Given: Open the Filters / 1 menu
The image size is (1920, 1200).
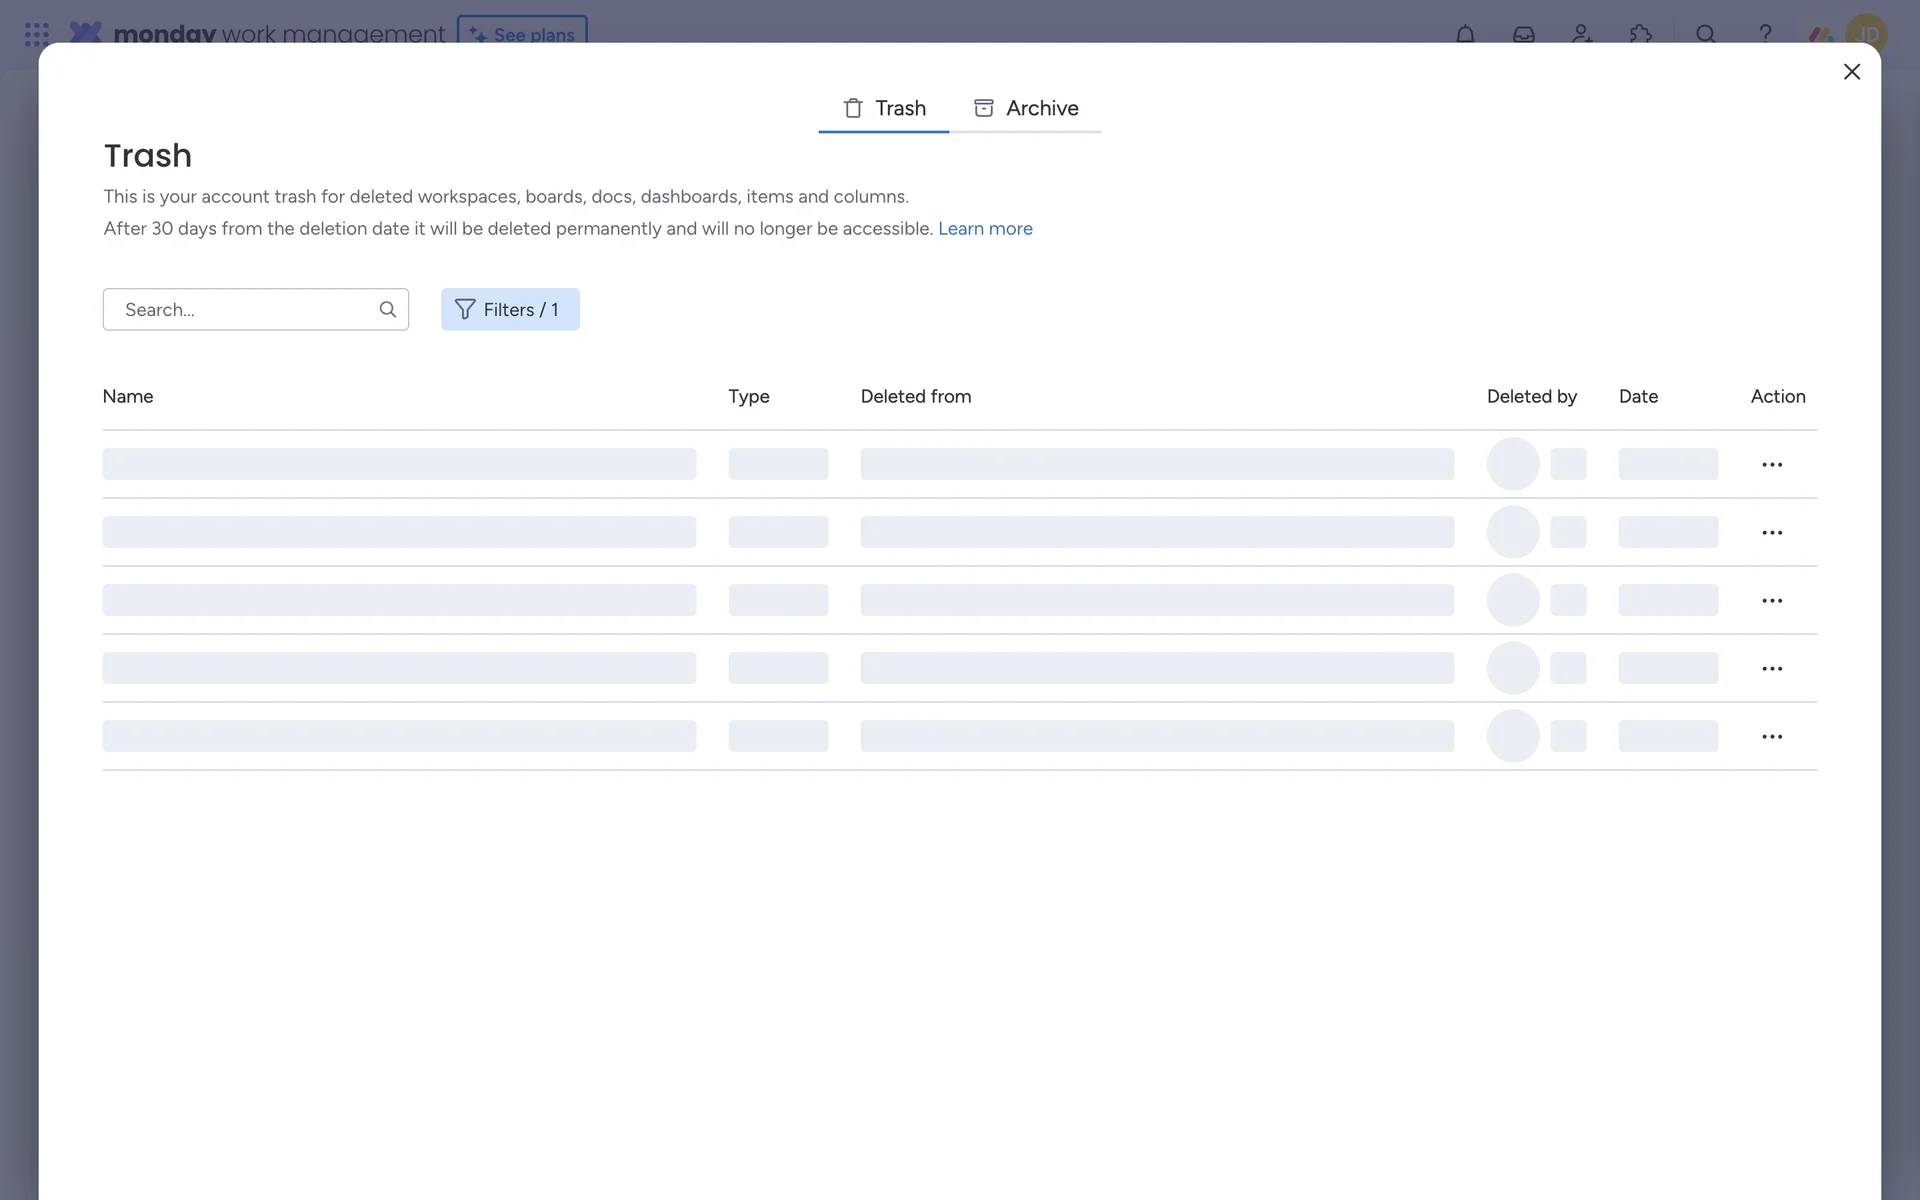Looking at the screenshot, I should tap(510, 309).
